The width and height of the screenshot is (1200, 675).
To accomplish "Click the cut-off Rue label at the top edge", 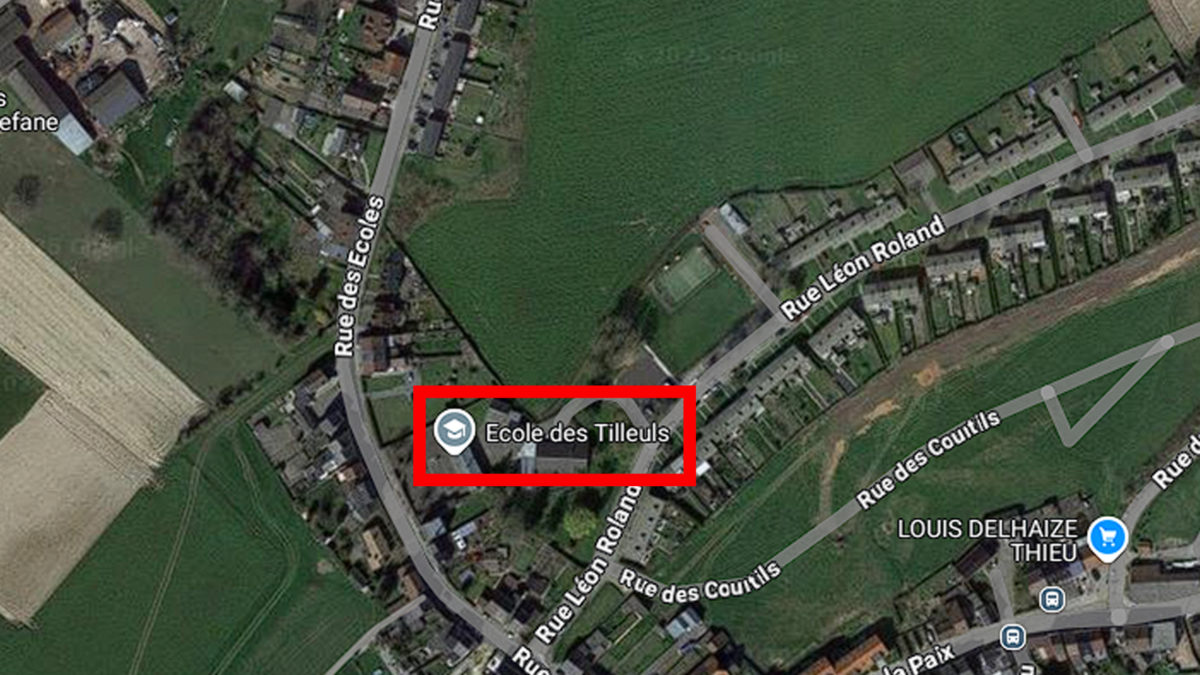I will tap(429, 14).
